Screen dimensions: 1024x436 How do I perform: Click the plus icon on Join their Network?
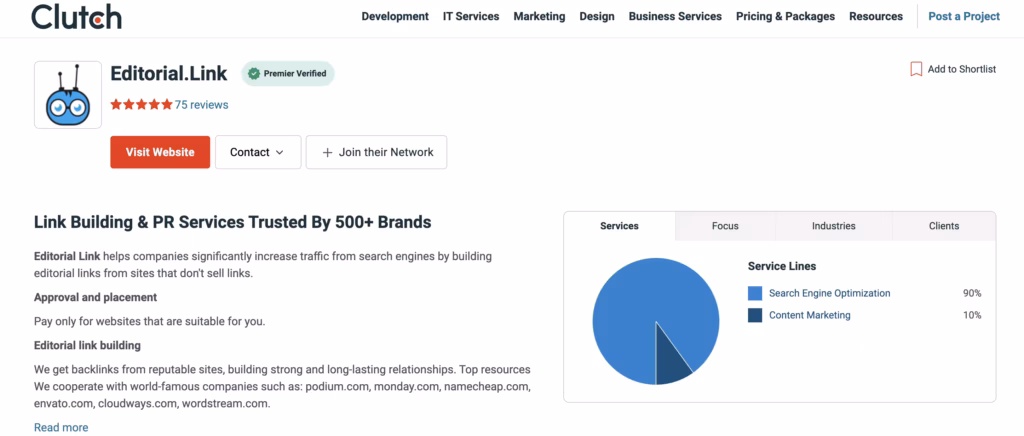tap(328, 152)
